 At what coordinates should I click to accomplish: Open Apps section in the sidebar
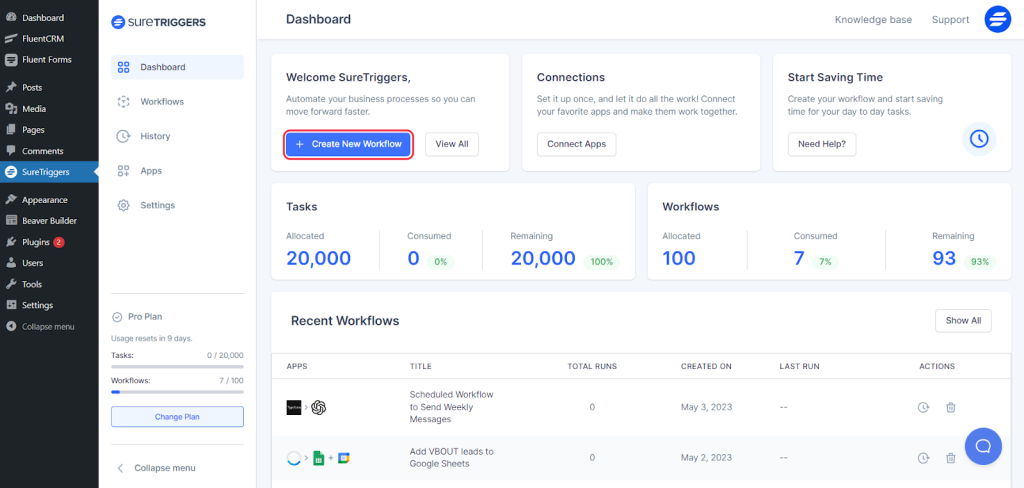pos(151,171)
